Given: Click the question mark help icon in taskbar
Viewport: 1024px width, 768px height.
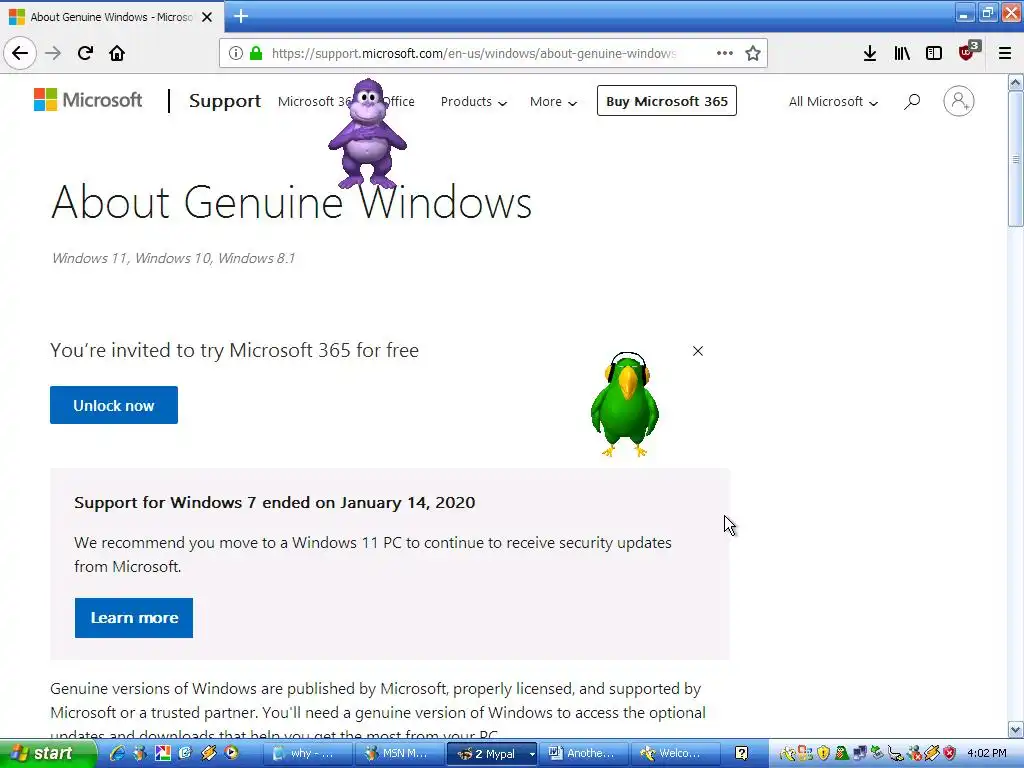Looking at the screenshot, I should (x=741, y=754).
